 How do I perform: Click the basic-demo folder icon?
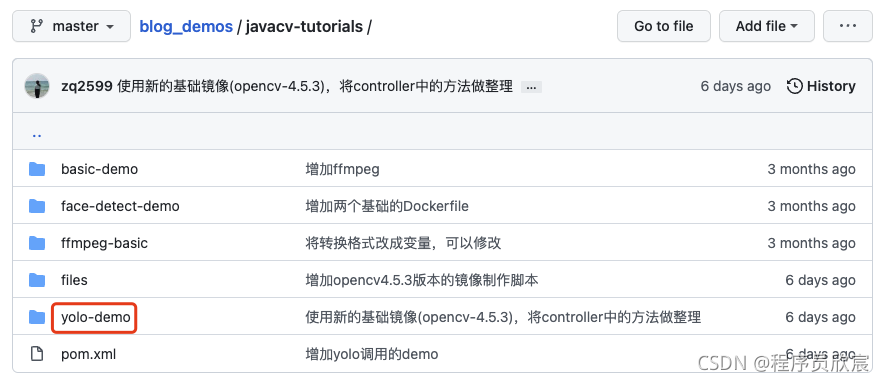(37, 169)
